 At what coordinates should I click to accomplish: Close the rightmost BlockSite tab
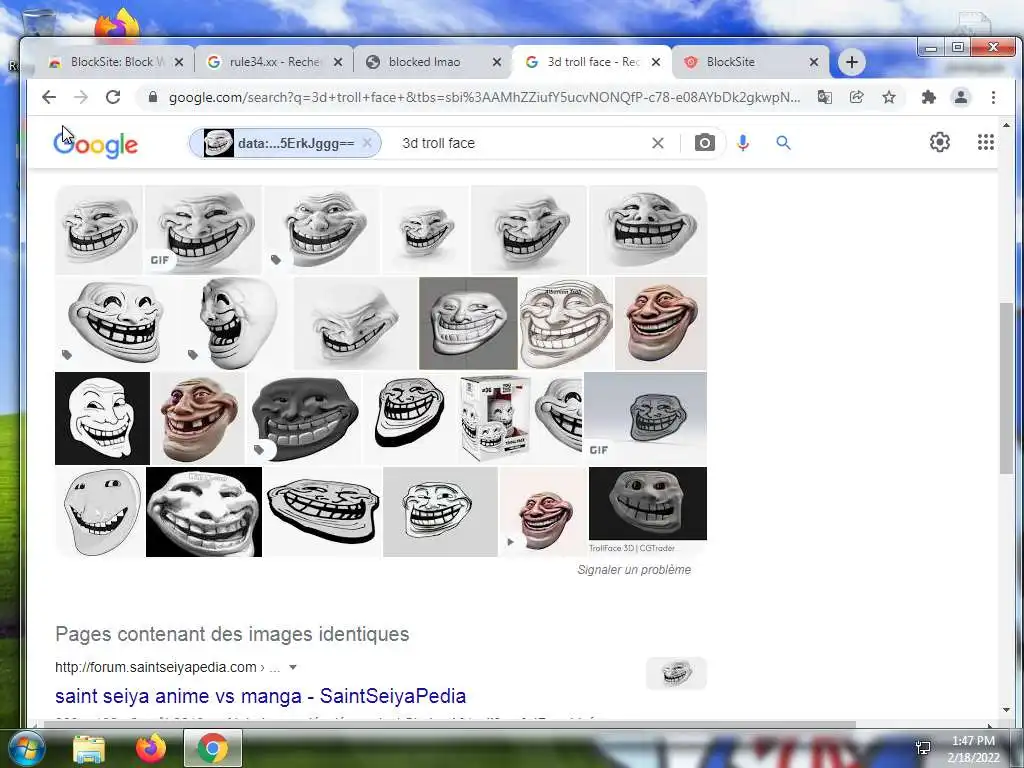click(814, 62)
